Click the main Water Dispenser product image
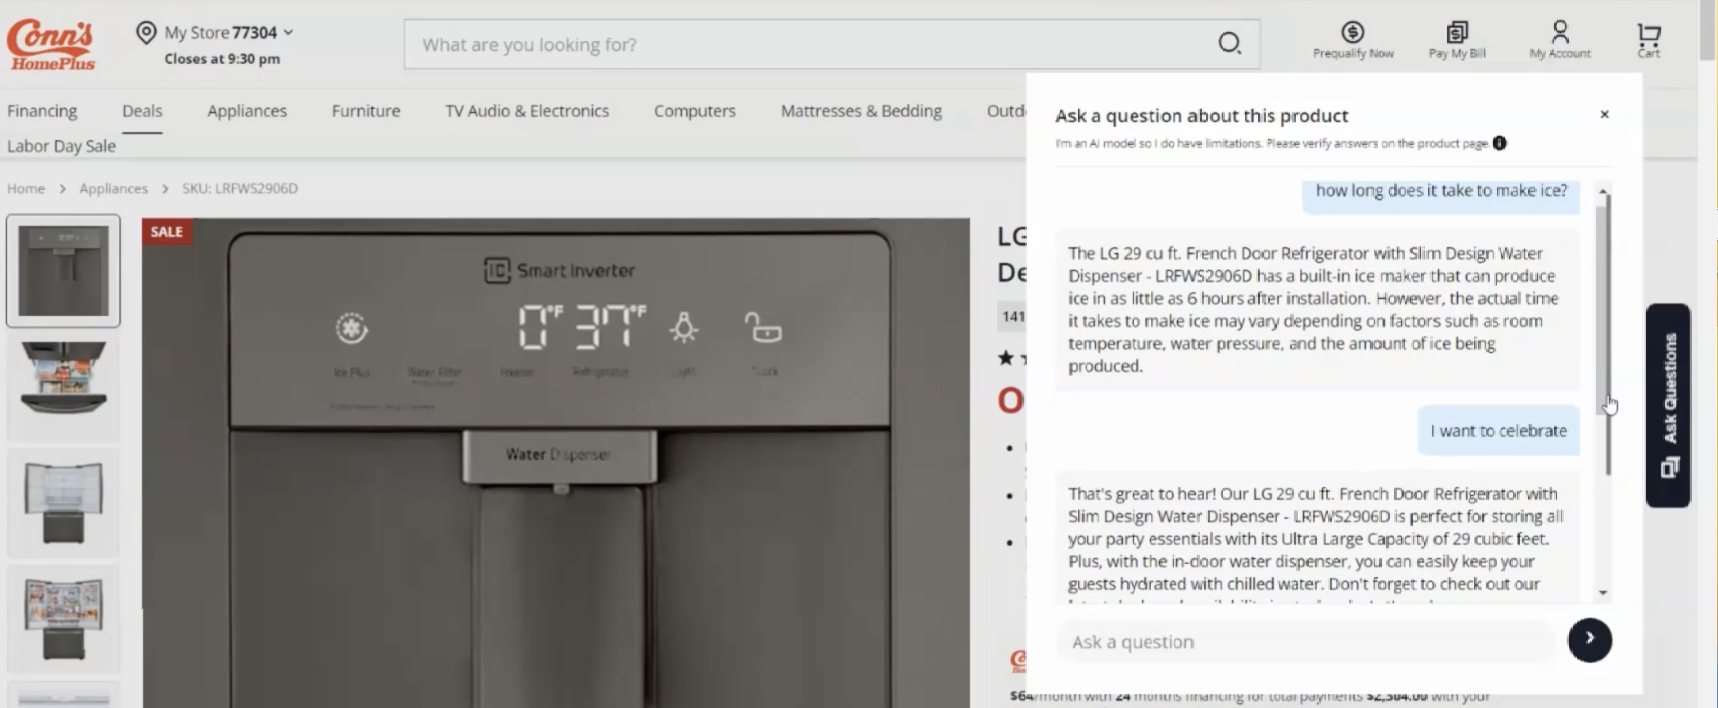The width and height of the screenshot is (1718, 708). pyautogui.click(x=556, y=463)
